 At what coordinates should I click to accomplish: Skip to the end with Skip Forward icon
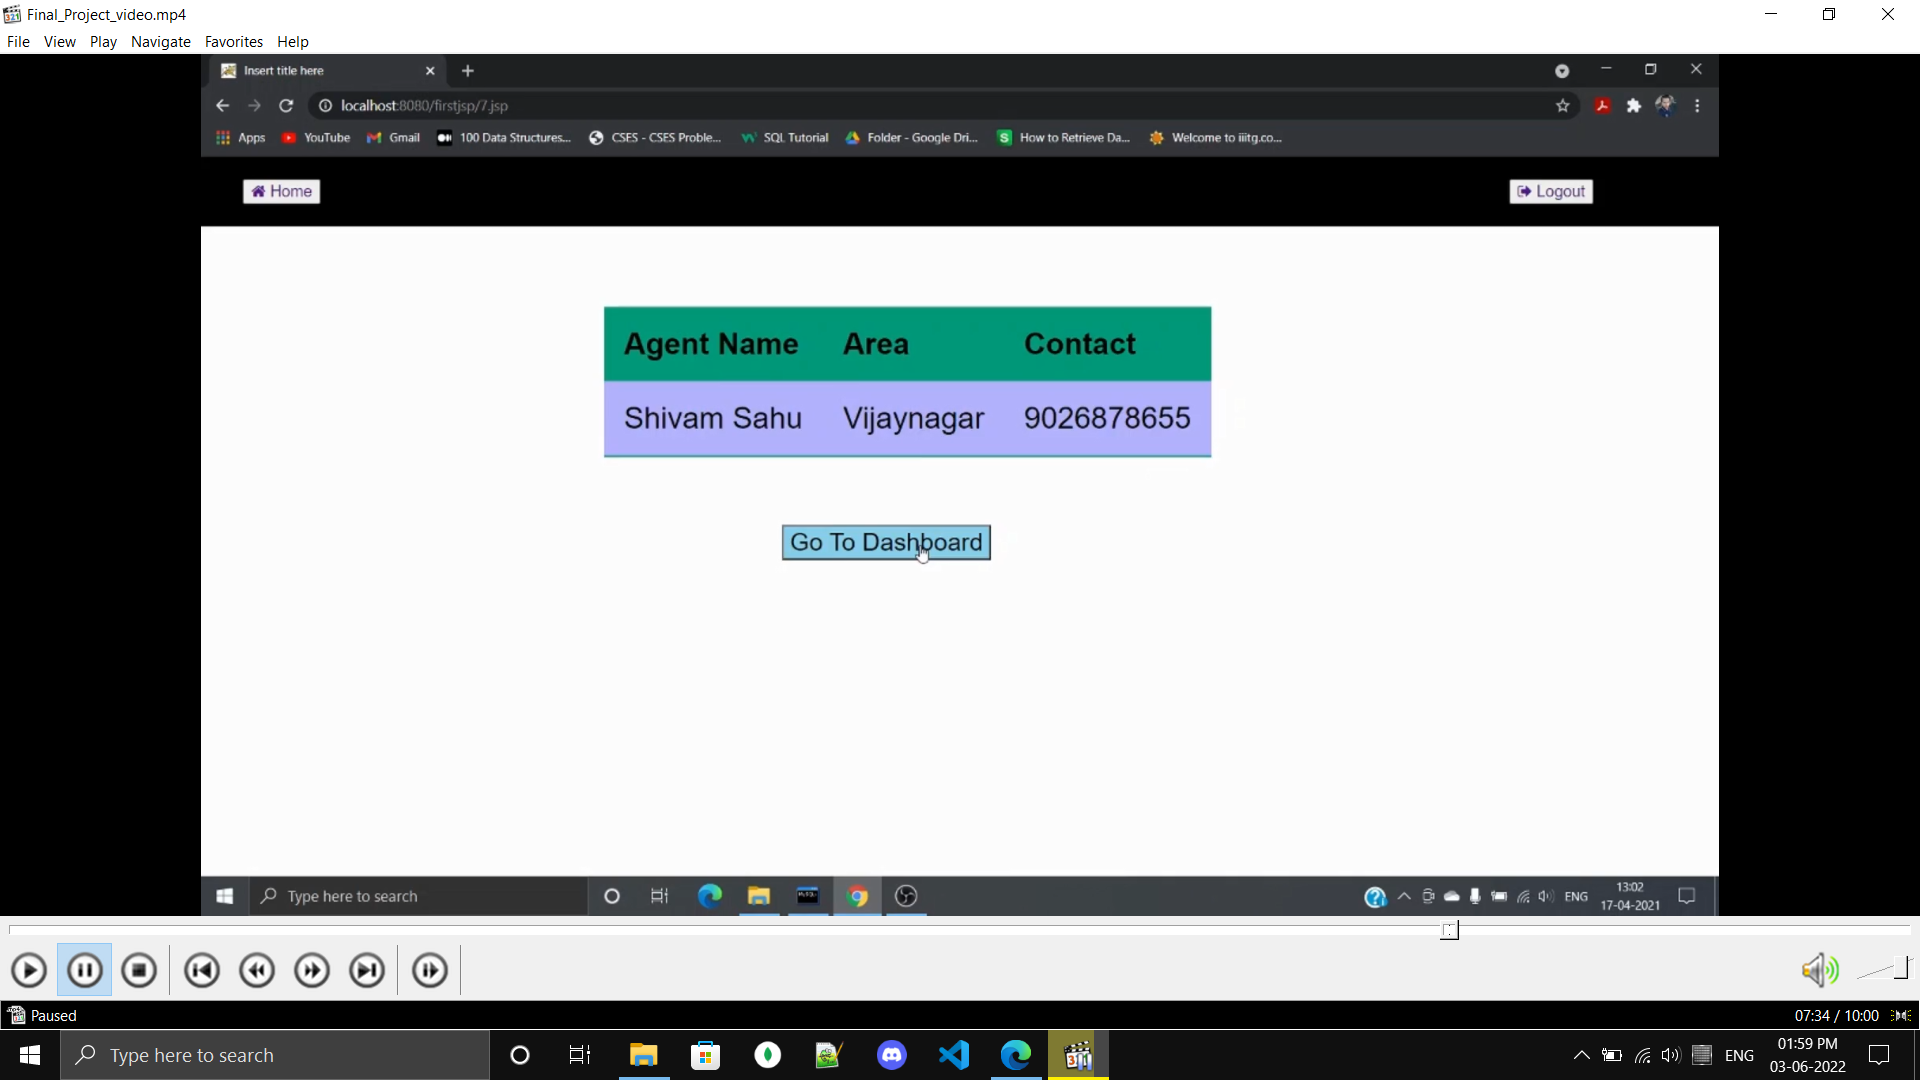click(367, 970)
